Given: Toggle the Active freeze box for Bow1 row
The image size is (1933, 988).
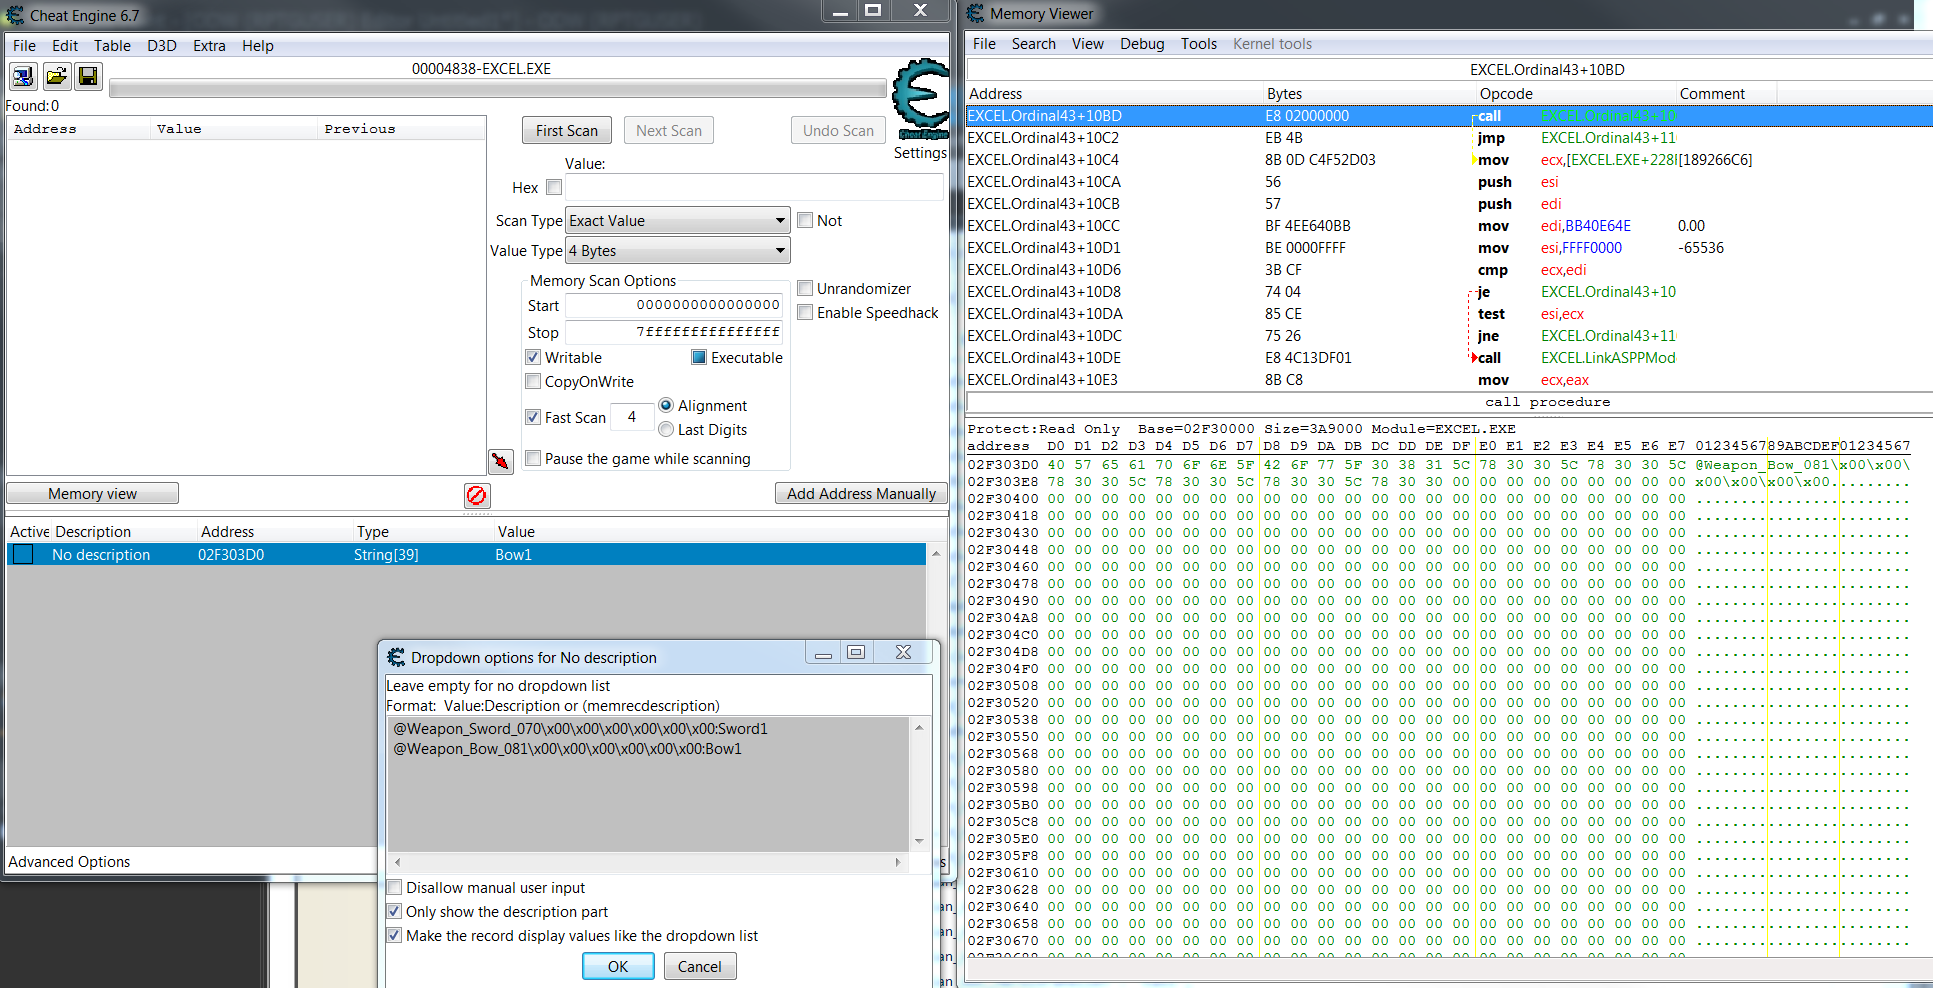Looking at the screenshot, I should (x=23, y=555).
